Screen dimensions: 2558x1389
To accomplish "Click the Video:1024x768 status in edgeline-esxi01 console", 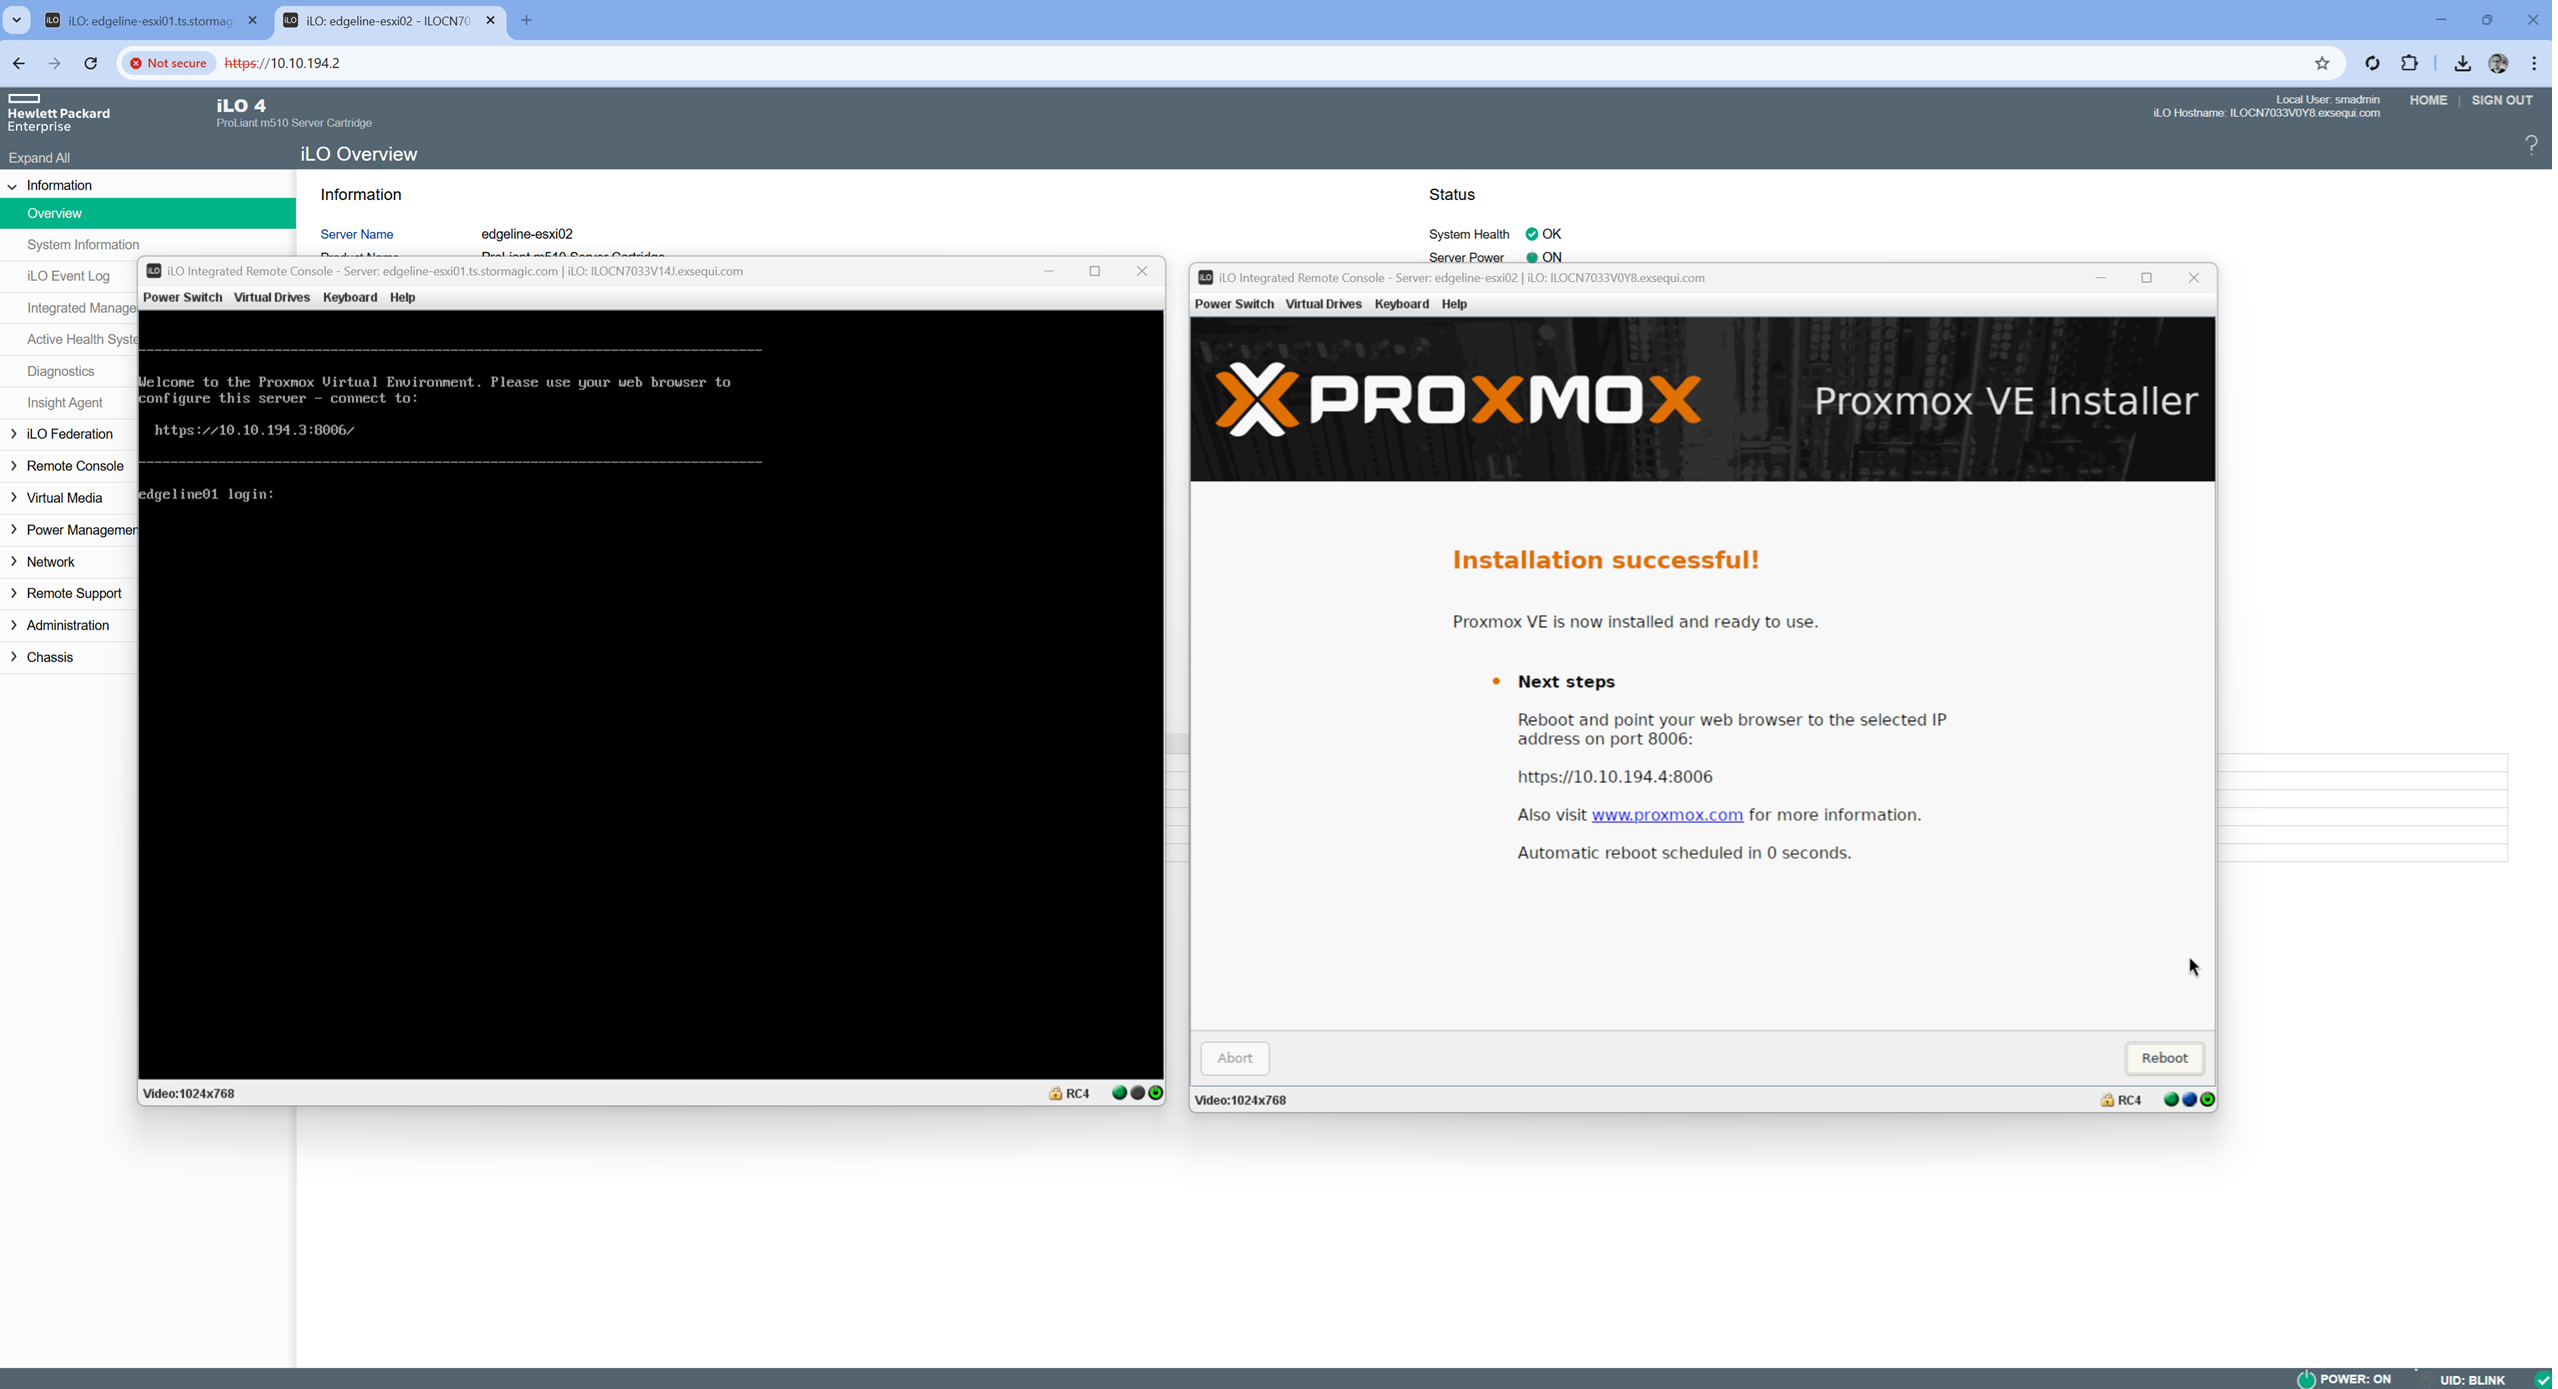I will (x=189, y=1093).
